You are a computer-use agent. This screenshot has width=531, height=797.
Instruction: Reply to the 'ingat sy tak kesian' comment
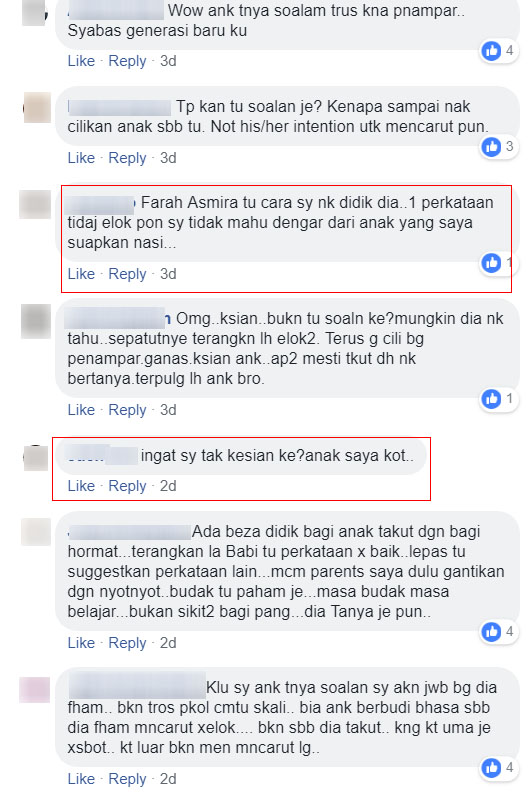coord(127,486)
